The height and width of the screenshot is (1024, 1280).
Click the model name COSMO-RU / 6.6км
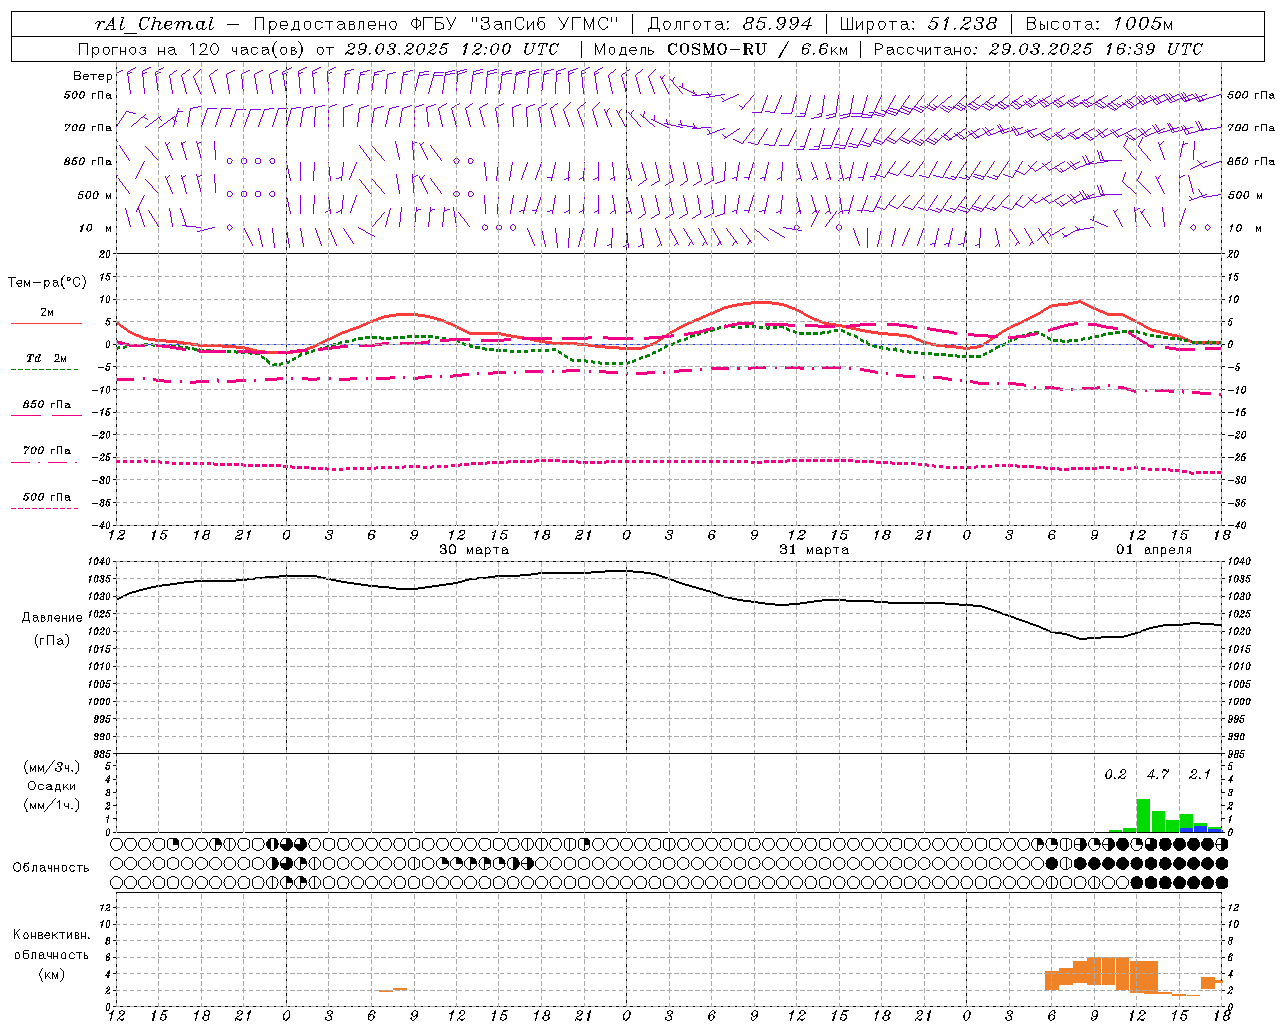point(757,49)
